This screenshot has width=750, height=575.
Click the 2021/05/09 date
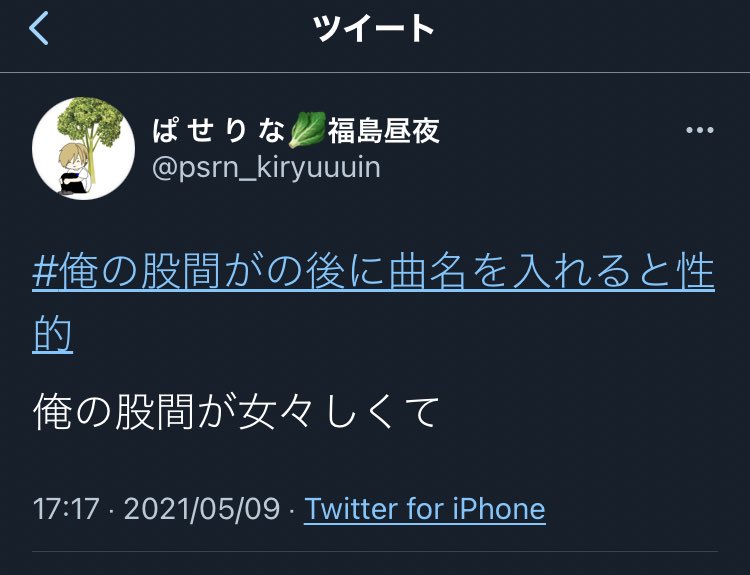point(202,509)
